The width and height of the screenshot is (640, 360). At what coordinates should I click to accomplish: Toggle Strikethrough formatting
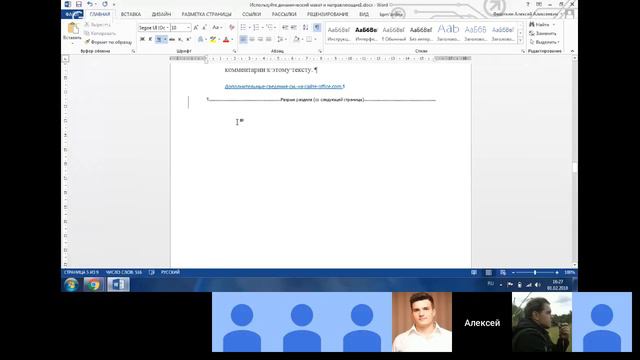pyautogui.click(x=172, y=39)
